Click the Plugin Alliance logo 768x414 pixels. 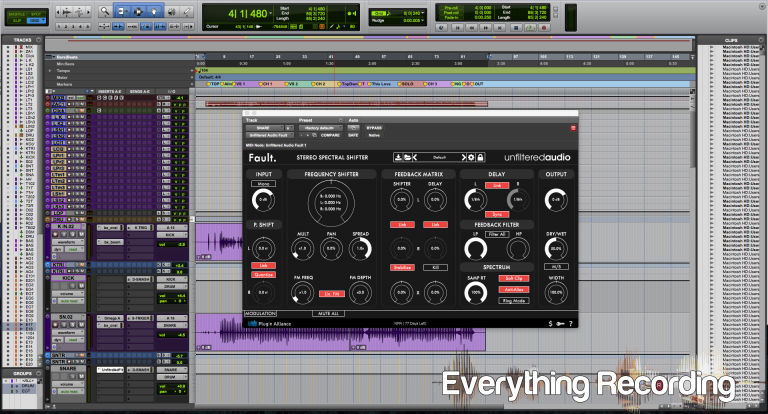(269, 323)
